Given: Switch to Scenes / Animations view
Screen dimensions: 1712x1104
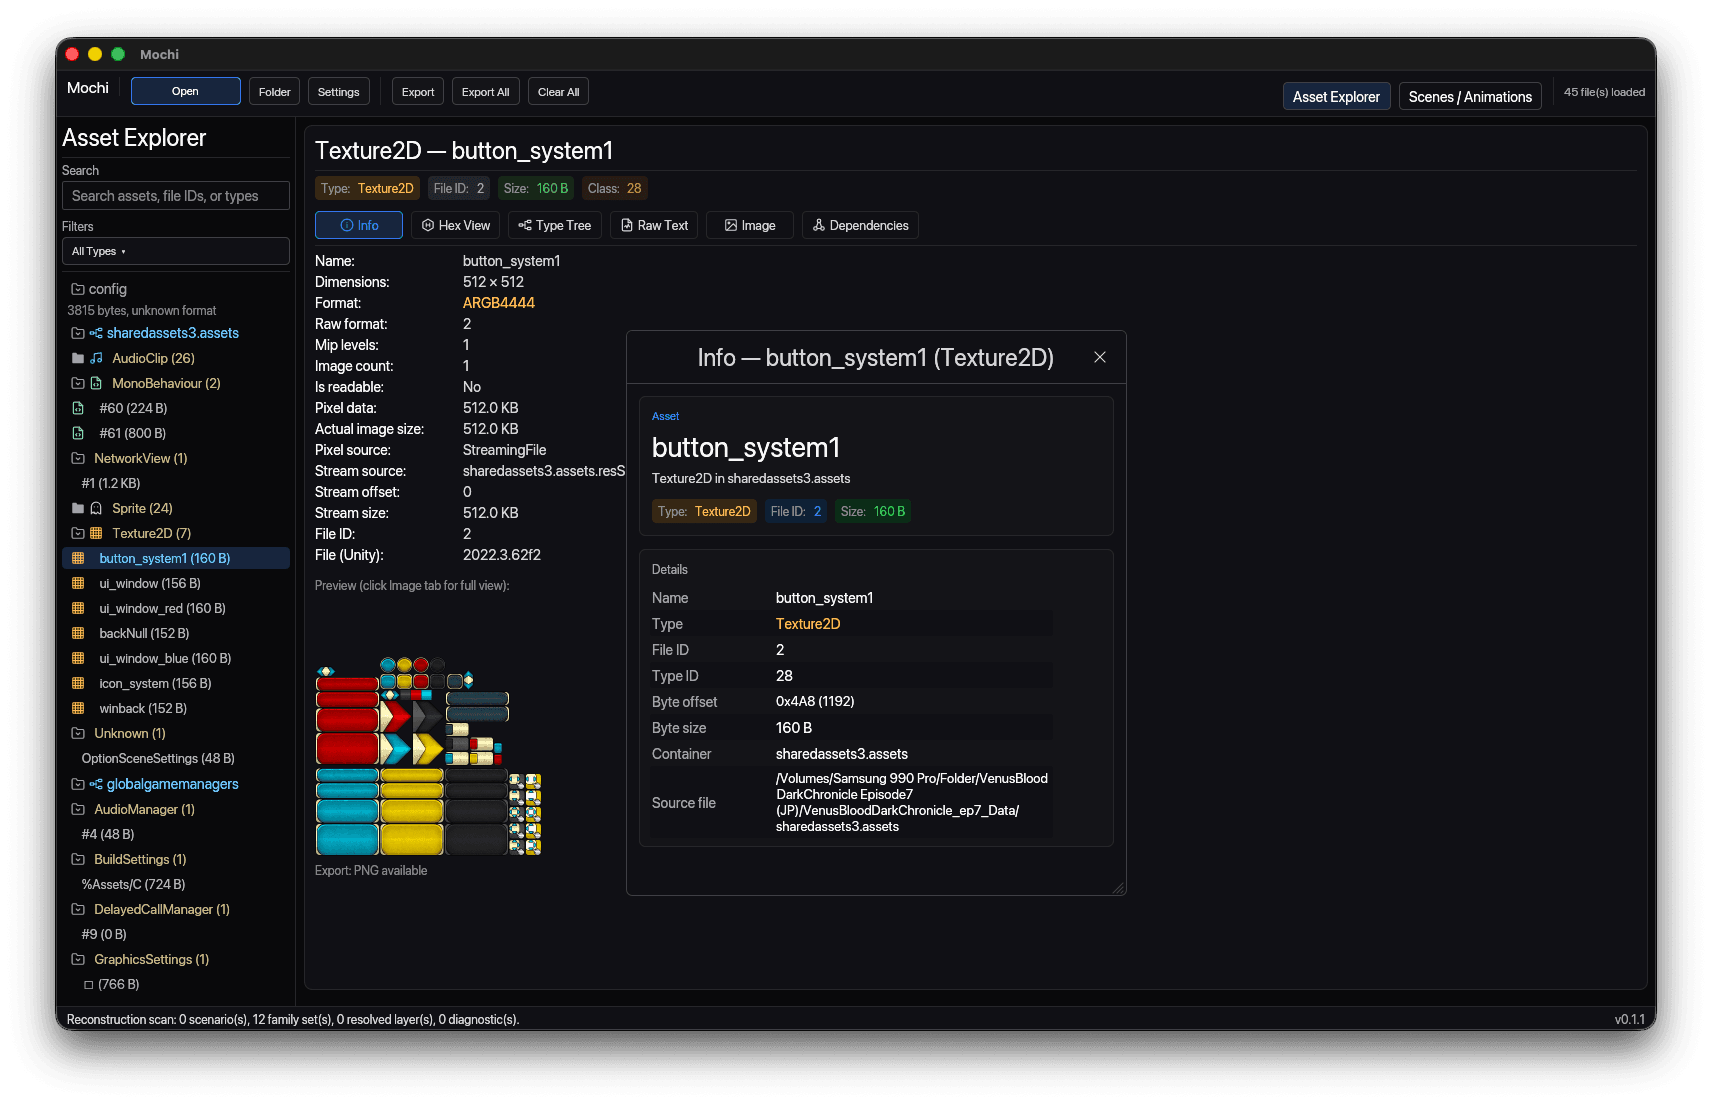Looking at the screenshot, I should coord(1470,96).
